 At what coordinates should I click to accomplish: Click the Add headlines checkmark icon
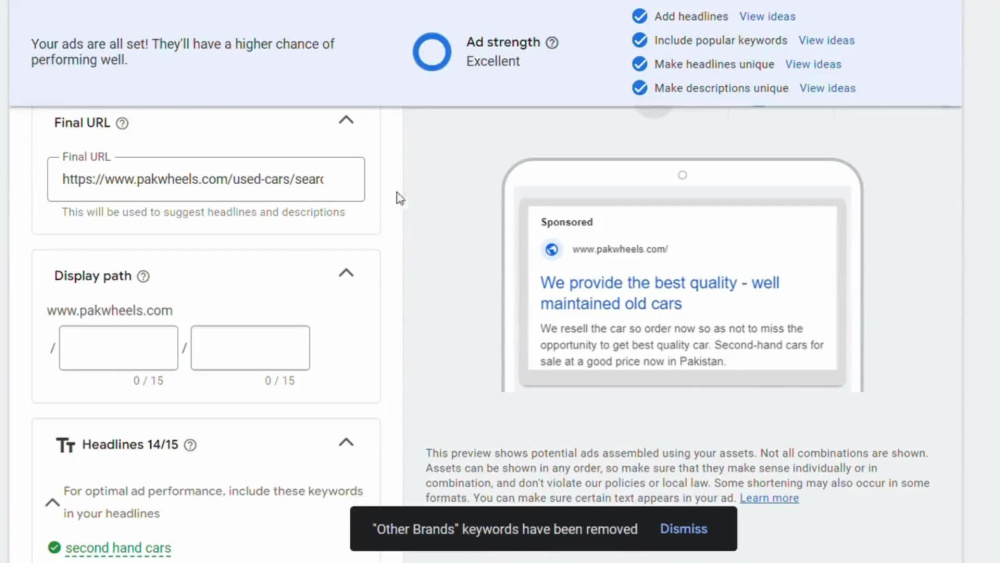pos(640,17)
